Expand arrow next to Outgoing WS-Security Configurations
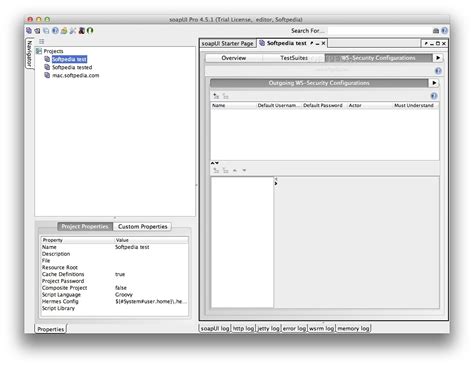The width and height of the screenshot is (474, 367). coord(434,83)
